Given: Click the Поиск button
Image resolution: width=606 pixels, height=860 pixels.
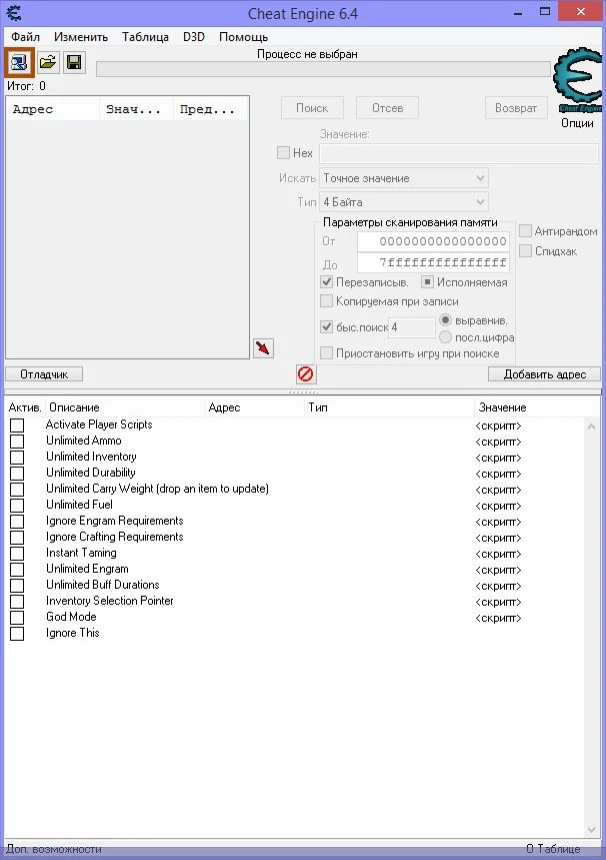Looking at the screenshot, I should pos(312,108).
